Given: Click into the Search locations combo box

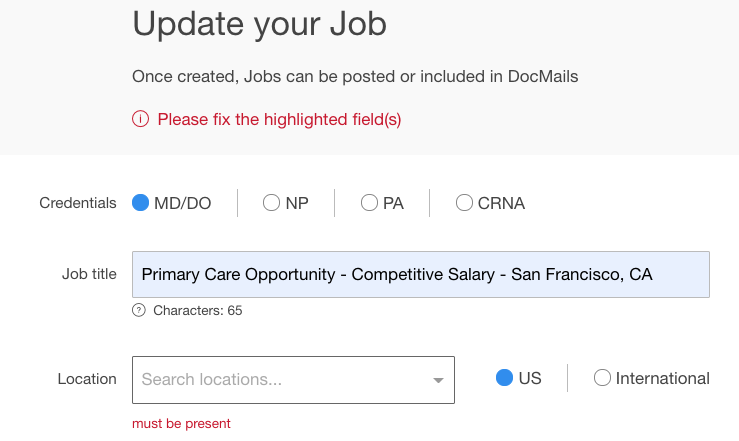Looking at the screenshot, I should 293,380.
